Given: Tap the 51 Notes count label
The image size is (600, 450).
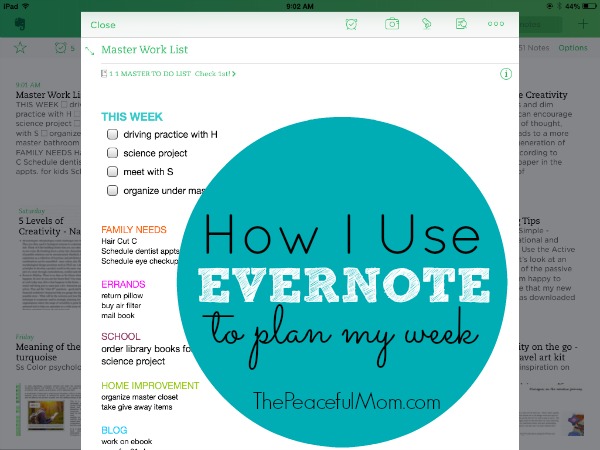Looking at the screenshot, I should (534, 48).
